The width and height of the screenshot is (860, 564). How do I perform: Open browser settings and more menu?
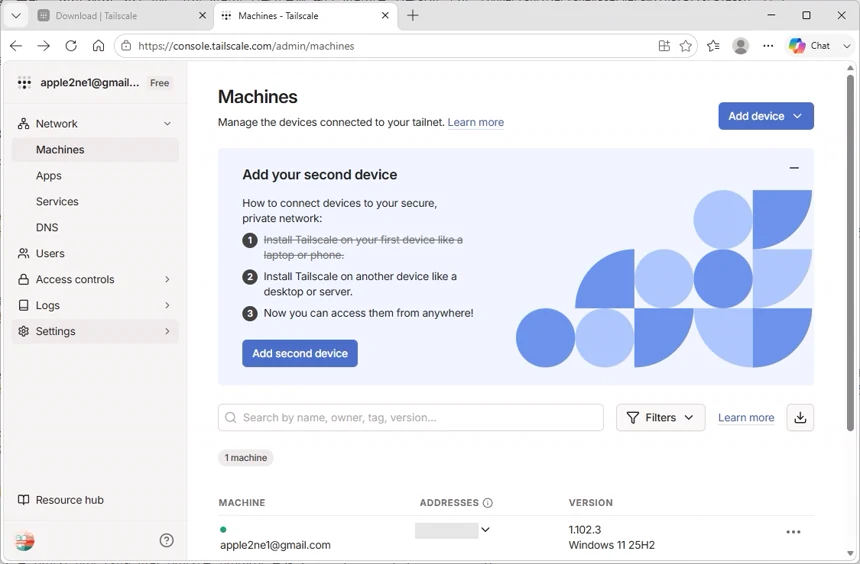tap(768, 46)
